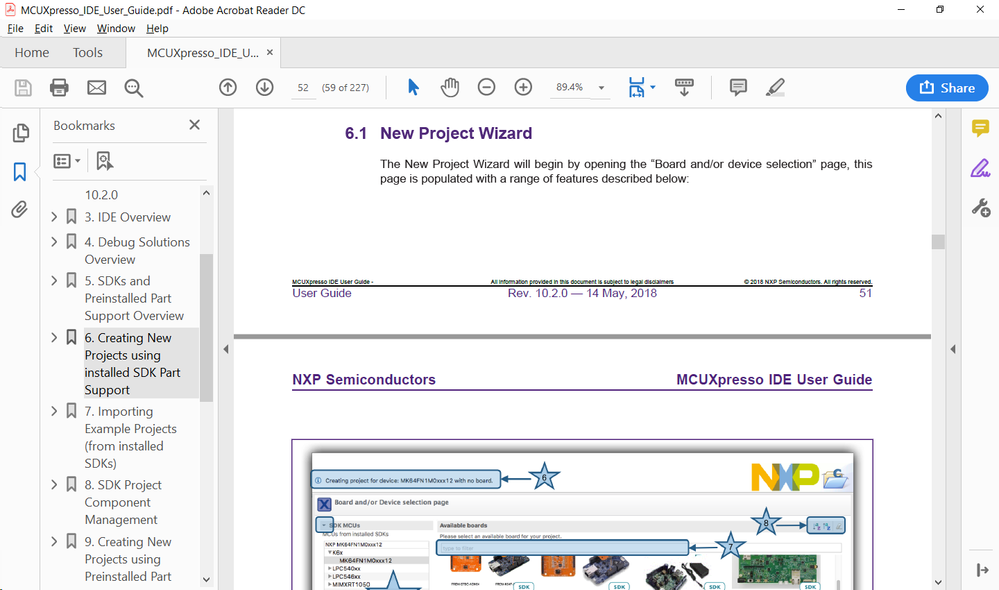The height and width of the screenshot is (590, 999).
Task: Close the MCUXpresso_IDE_U... document tab
Action: click(x=270, y=52)
